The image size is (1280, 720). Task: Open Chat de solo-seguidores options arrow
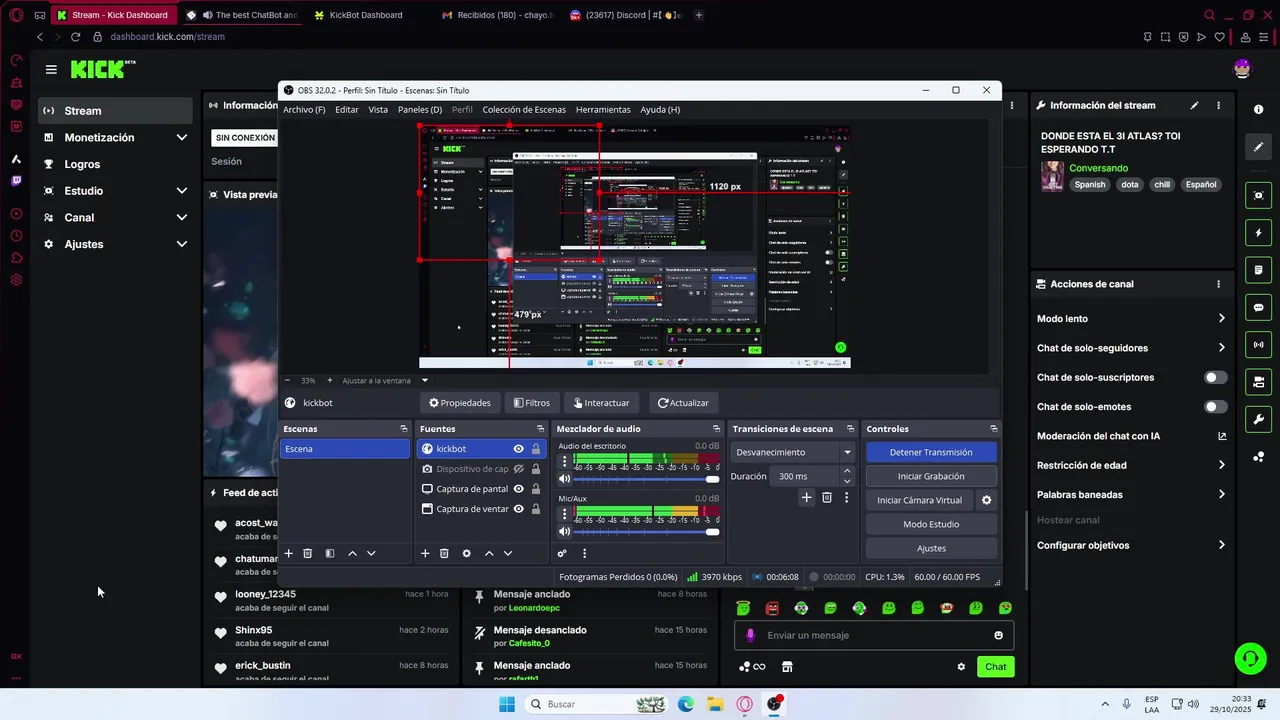[x=1221, y=348]
